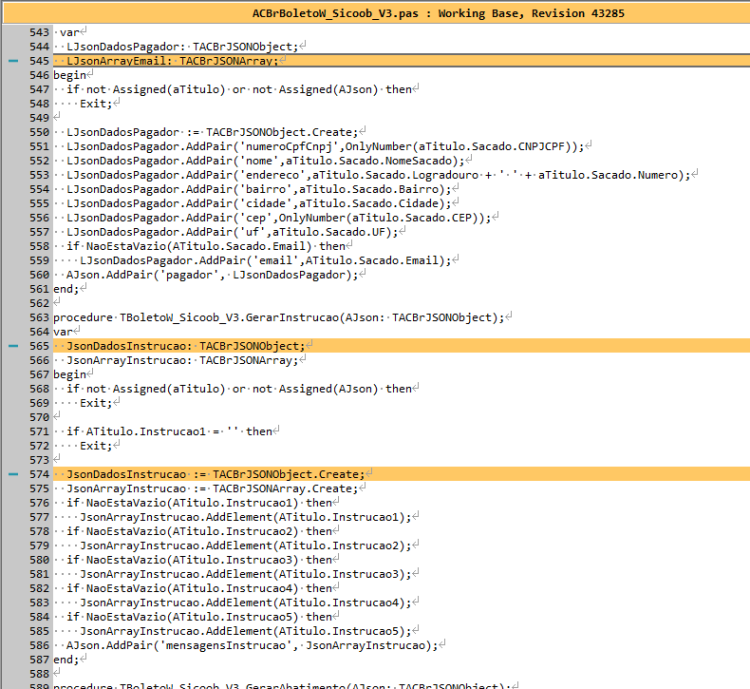Click the diff title bar ACBrBoletoW_Sicoob_V3.pas

pyautogui.click(x=376, y=13)
